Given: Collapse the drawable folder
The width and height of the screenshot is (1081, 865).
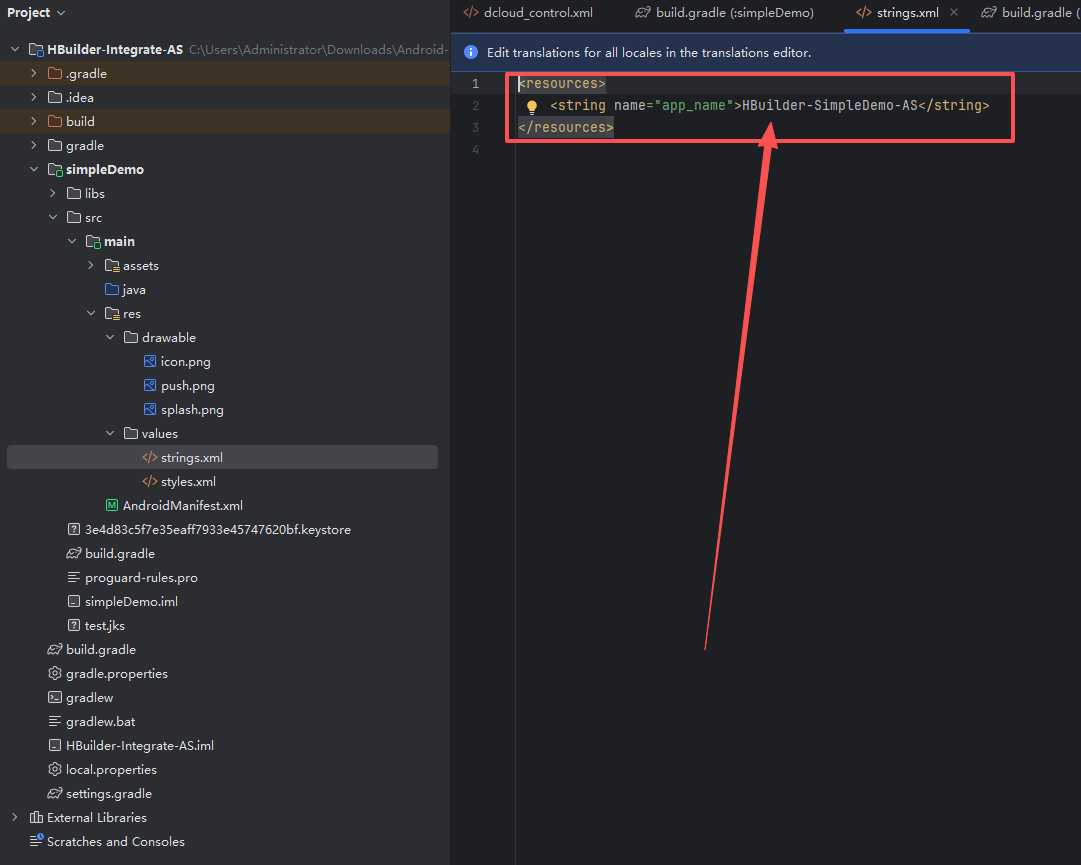Looking at the screenshot, I should (x=110, y=337).
